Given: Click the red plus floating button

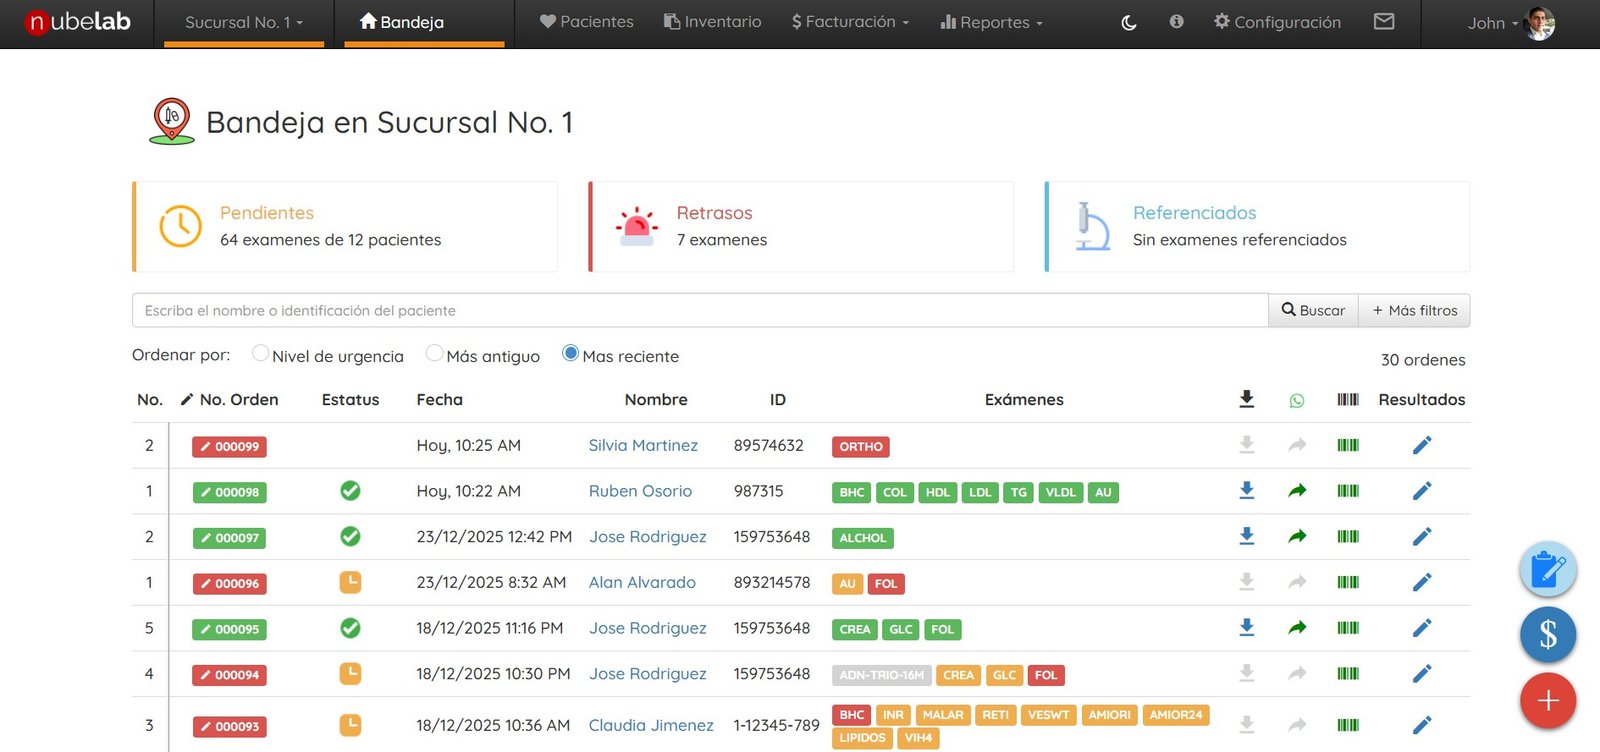Looking at the screenshot, I should [1547, 701].
